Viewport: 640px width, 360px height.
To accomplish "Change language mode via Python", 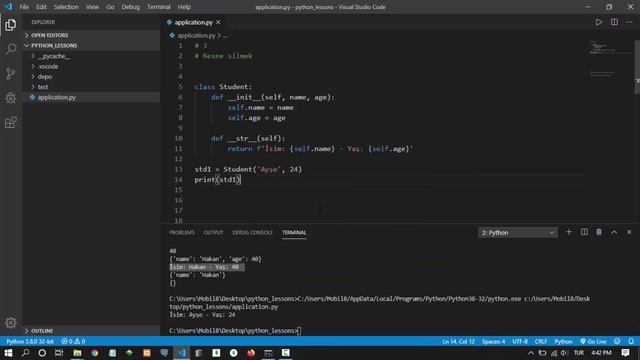I will coord(563,341).
